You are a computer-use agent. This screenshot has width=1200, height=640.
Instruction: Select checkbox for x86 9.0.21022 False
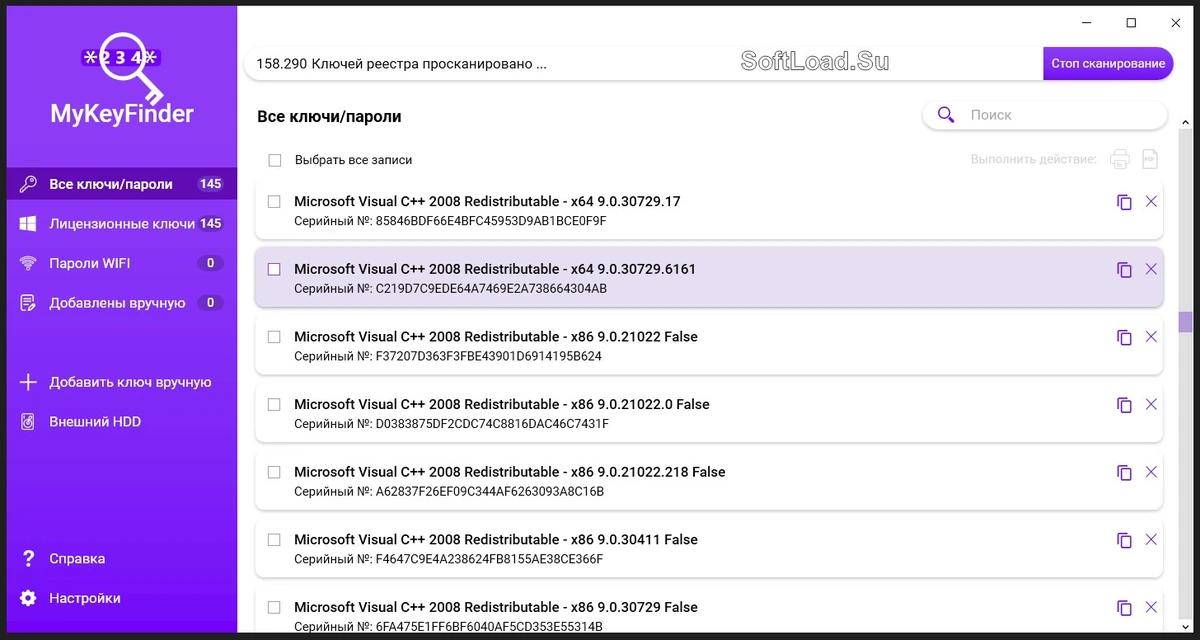[274, 337]
